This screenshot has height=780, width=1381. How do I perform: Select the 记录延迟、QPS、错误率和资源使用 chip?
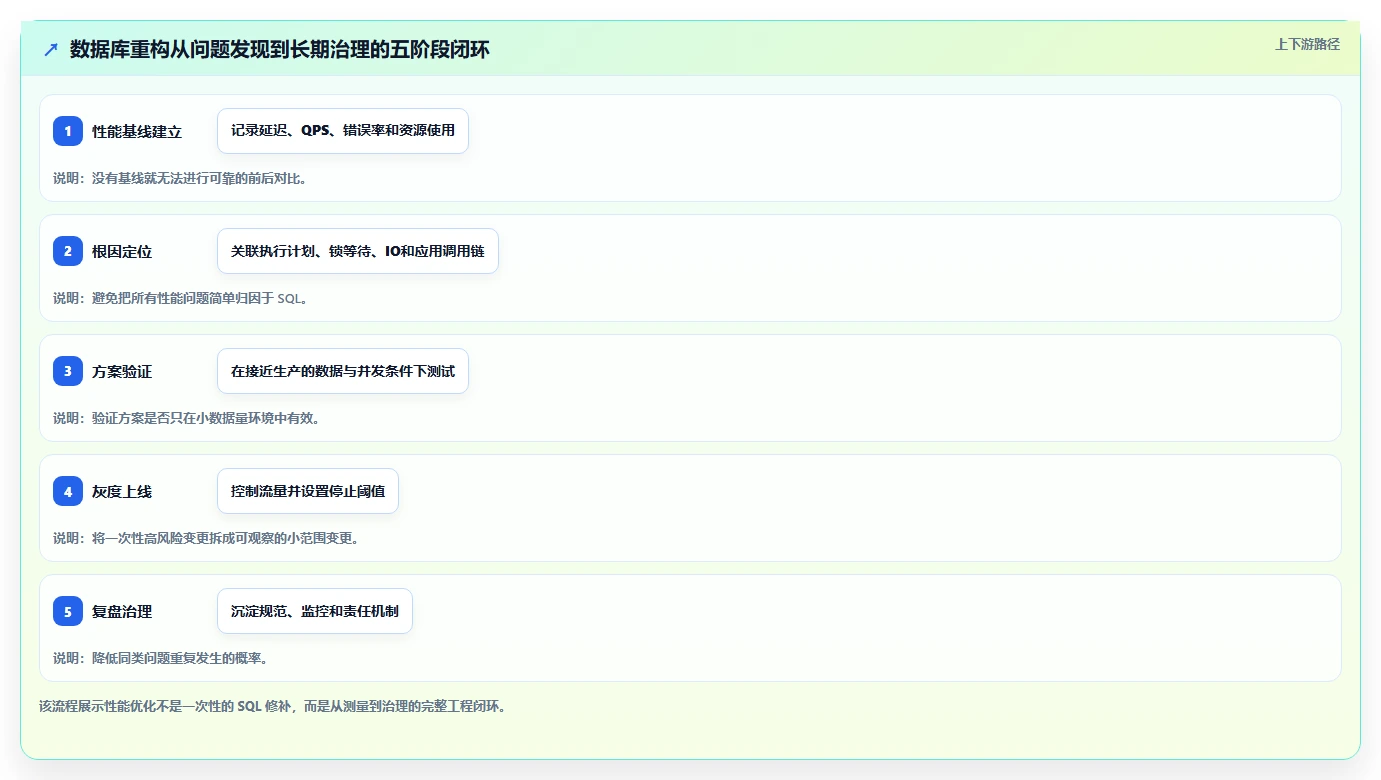(343, 131)
